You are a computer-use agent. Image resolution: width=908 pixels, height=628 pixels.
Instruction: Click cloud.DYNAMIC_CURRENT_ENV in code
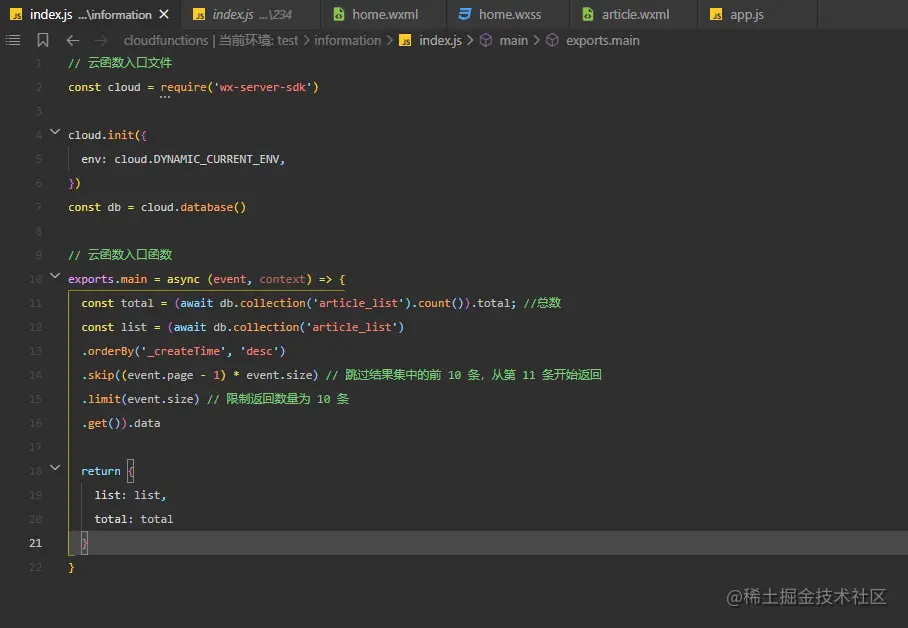click(199, 159)
